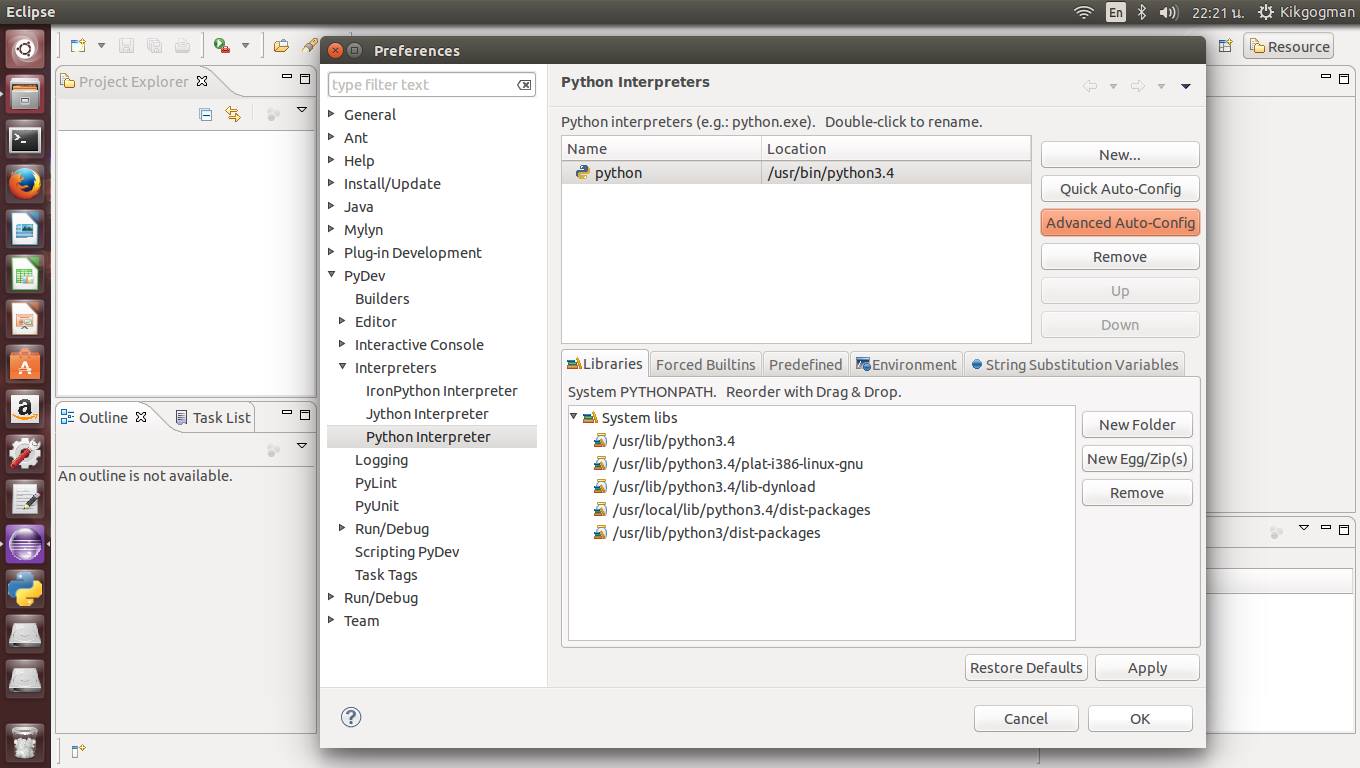1360x768 pixels.
Task: Open the Trash in the dock
Action: tap(25, 743)
